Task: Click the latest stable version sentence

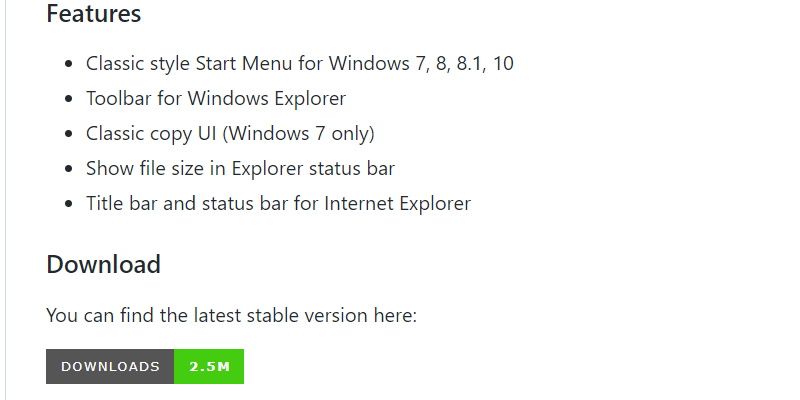Action: coord(232,315)
